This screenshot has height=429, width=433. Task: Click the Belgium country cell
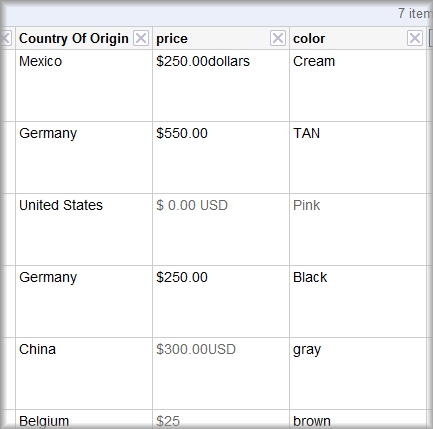pyautogui.click(x=84, y=419)
